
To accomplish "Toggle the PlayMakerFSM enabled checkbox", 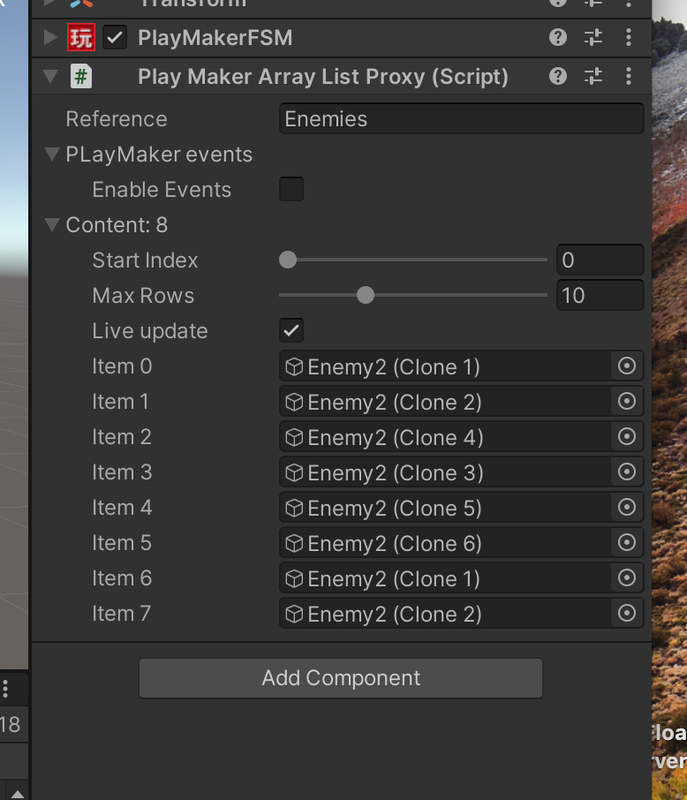I will click(x=115, y=37).
